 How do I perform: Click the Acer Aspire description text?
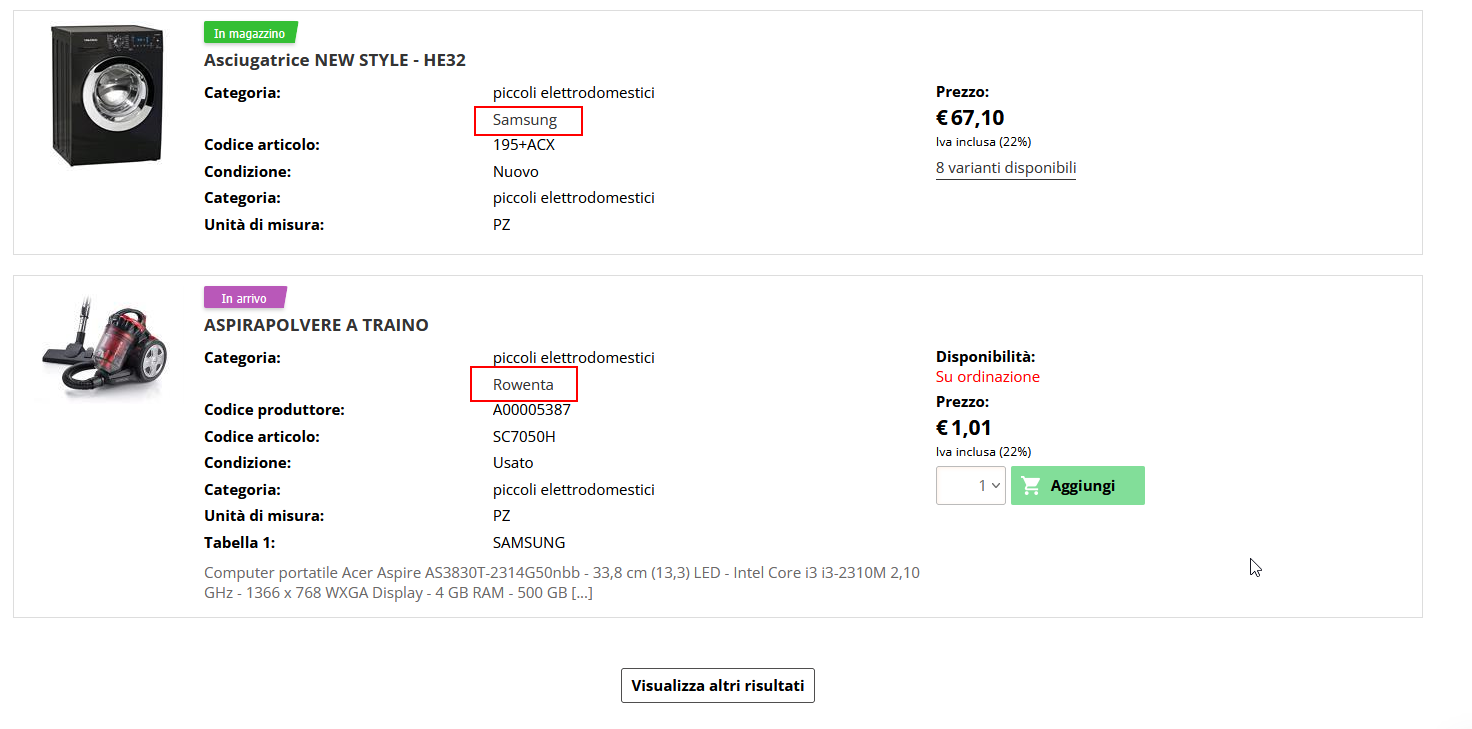pyautogui.click(x=561, y=582)
